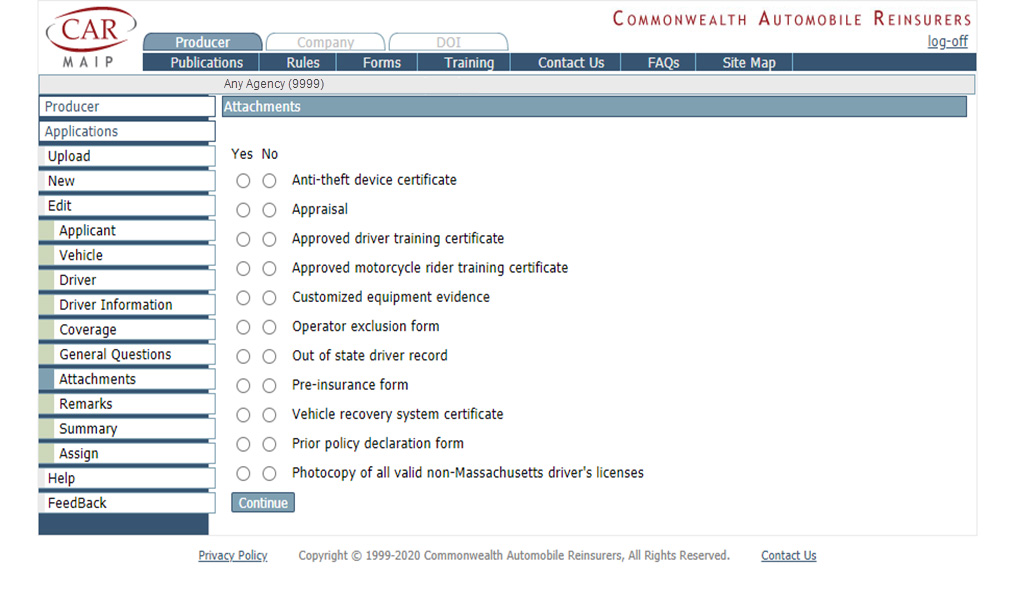Select Yes for Prior policy declaration form
1016x589 pixels.
[x=243, y=444]
